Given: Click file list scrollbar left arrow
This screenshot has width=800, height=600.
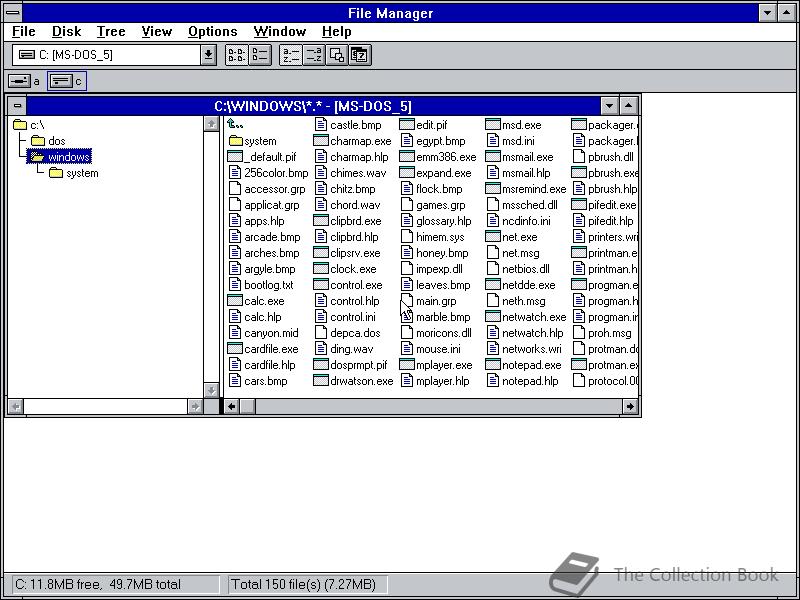Looking at the screenshot, I should click(x=232, y=406).
